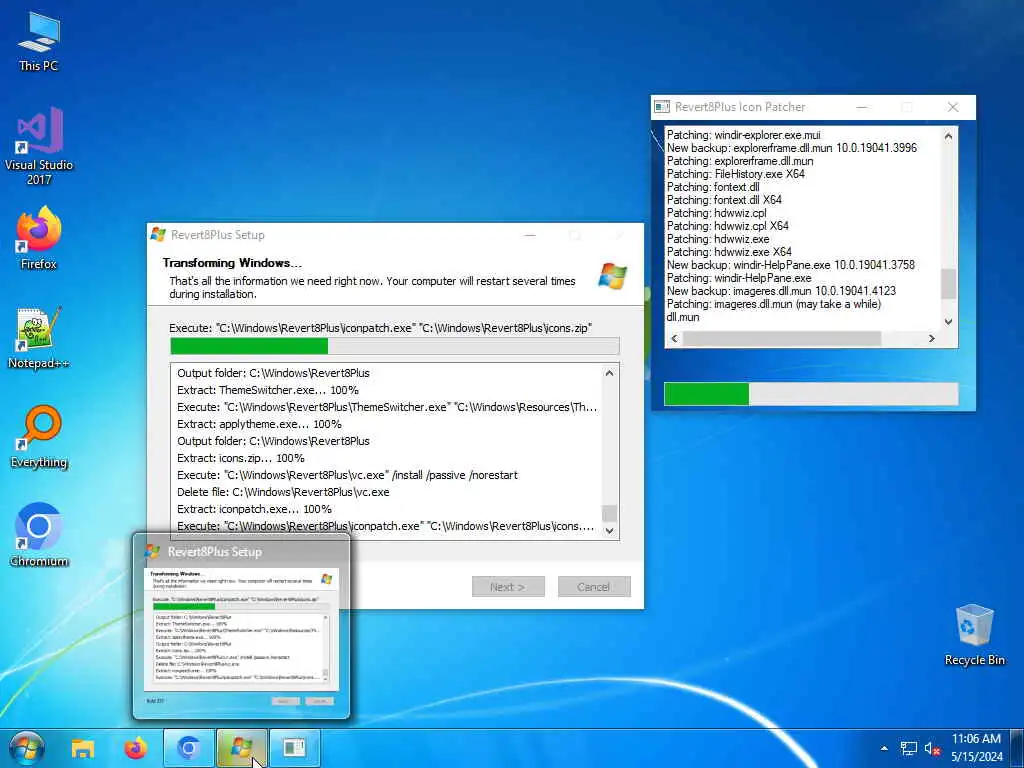Switch to Chromium in the taskbar

point(189,748)
